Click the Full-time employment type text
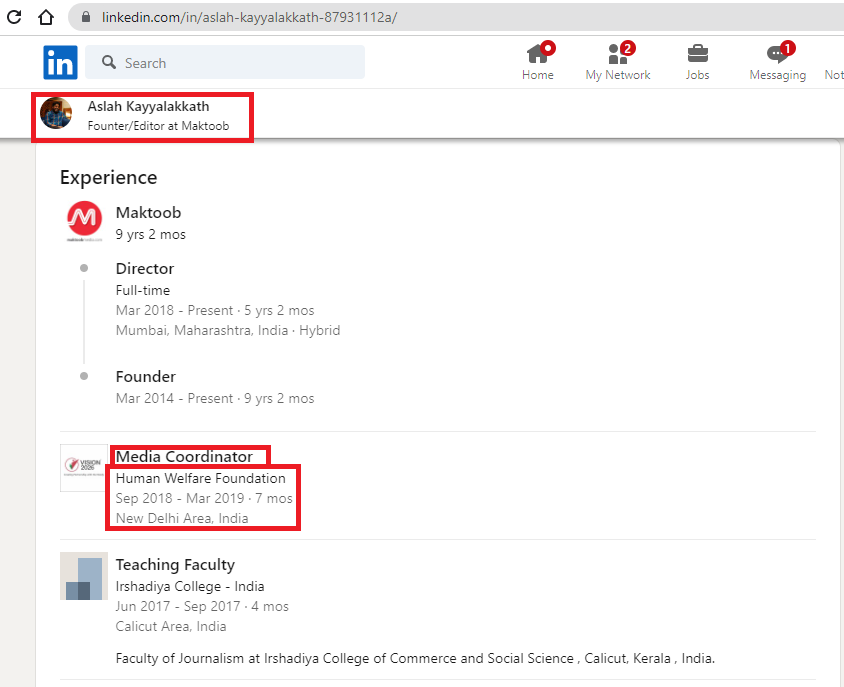The image size is (844, 687). pyautogui.click(x=143, y=291)
